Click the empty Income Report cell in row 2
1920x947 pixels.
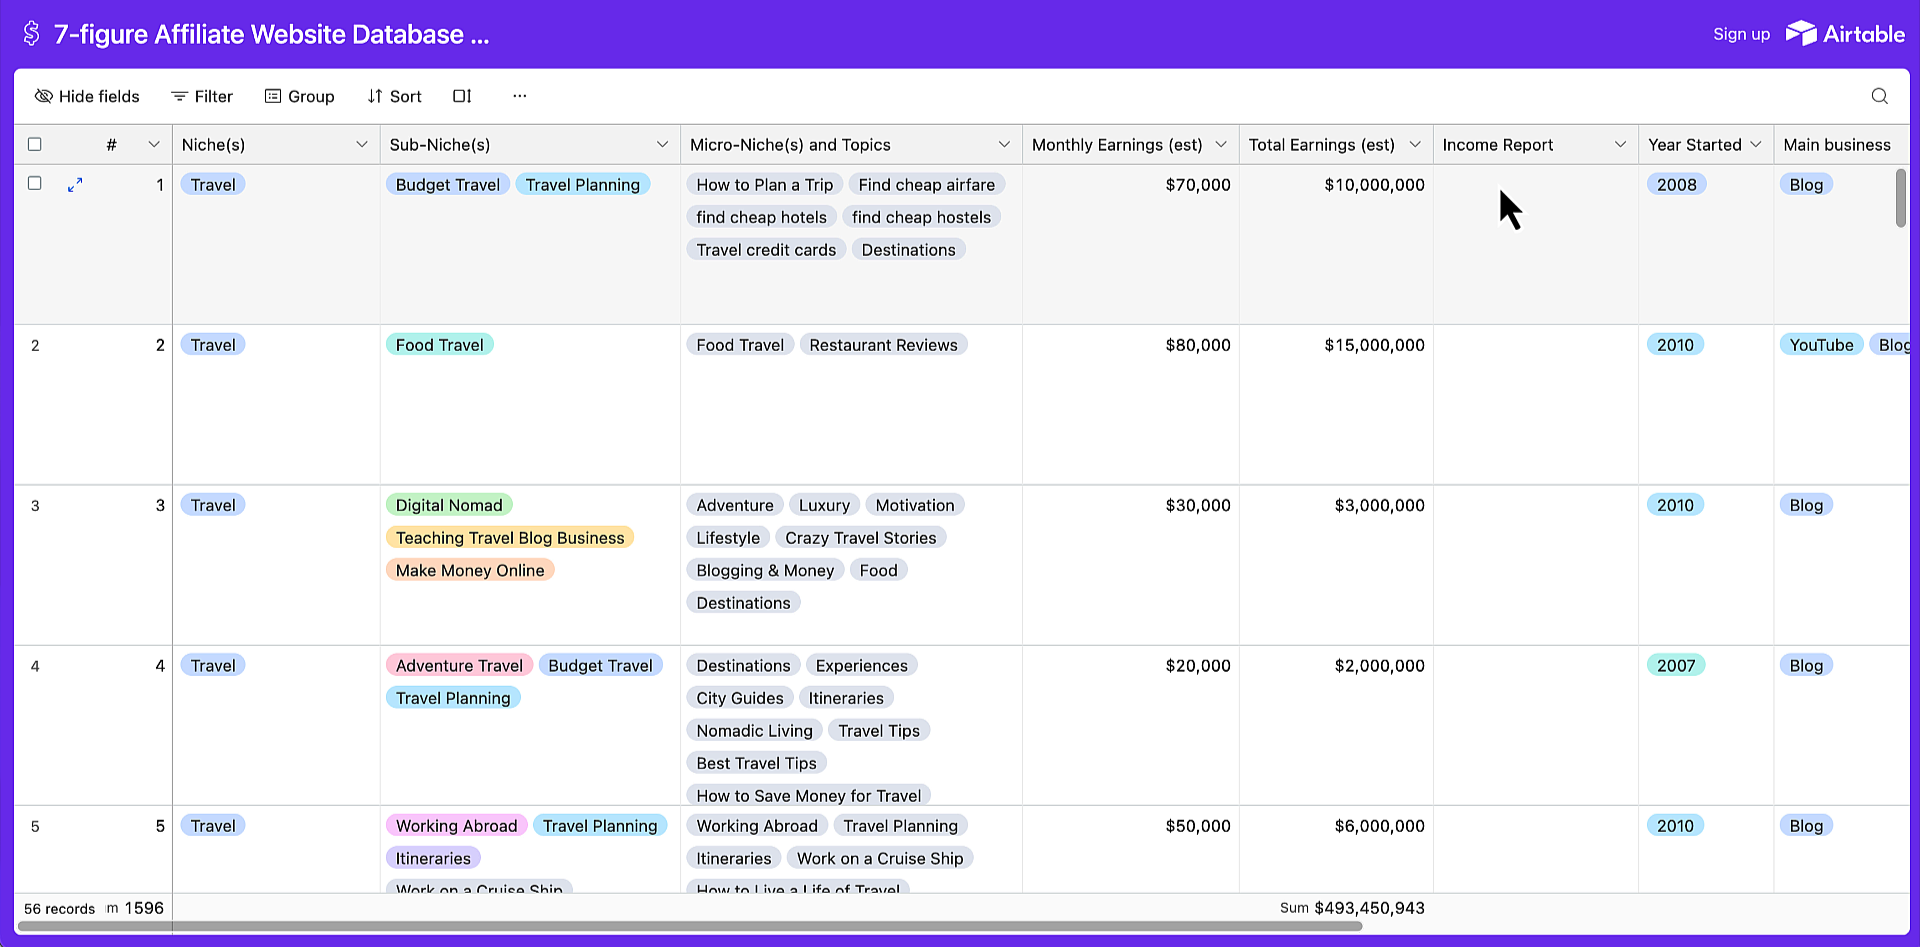[x=1536, y=405]
